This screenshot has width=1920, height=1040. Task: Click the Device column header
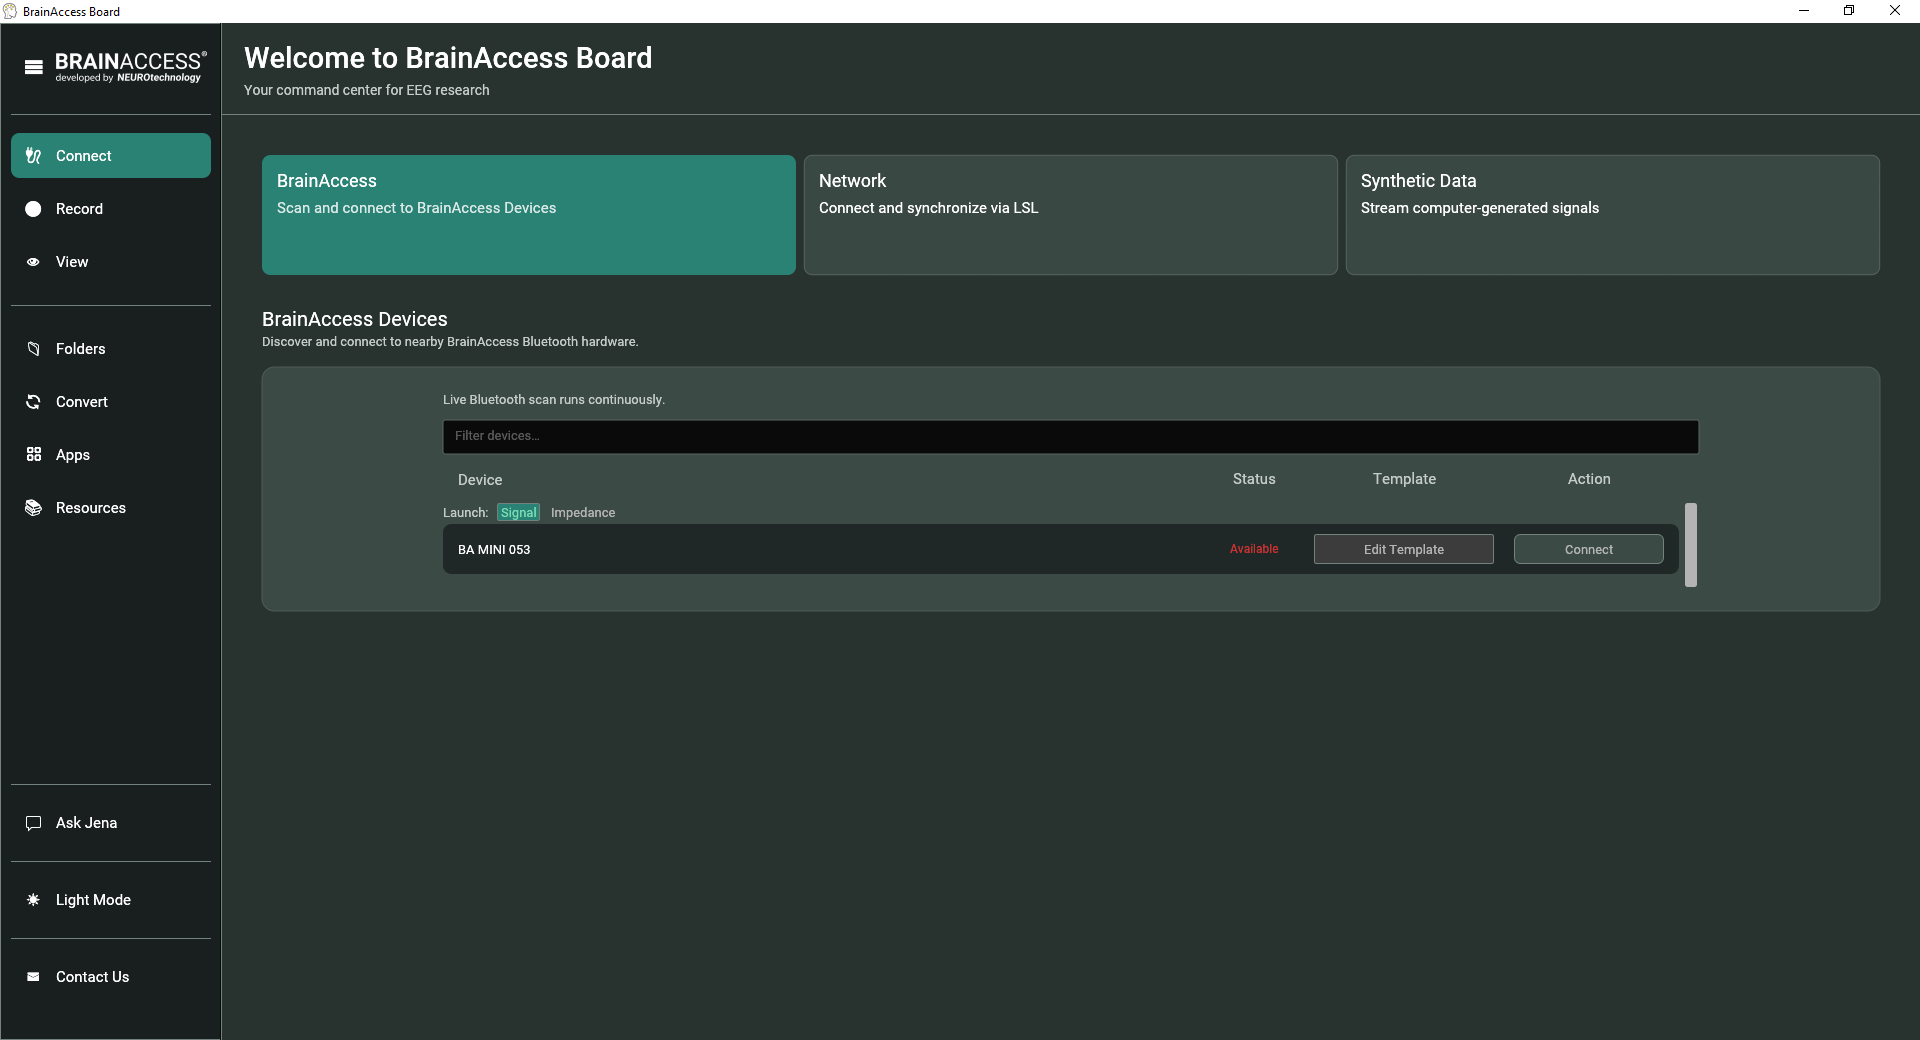pyautogui.click(x=480, y=480)
